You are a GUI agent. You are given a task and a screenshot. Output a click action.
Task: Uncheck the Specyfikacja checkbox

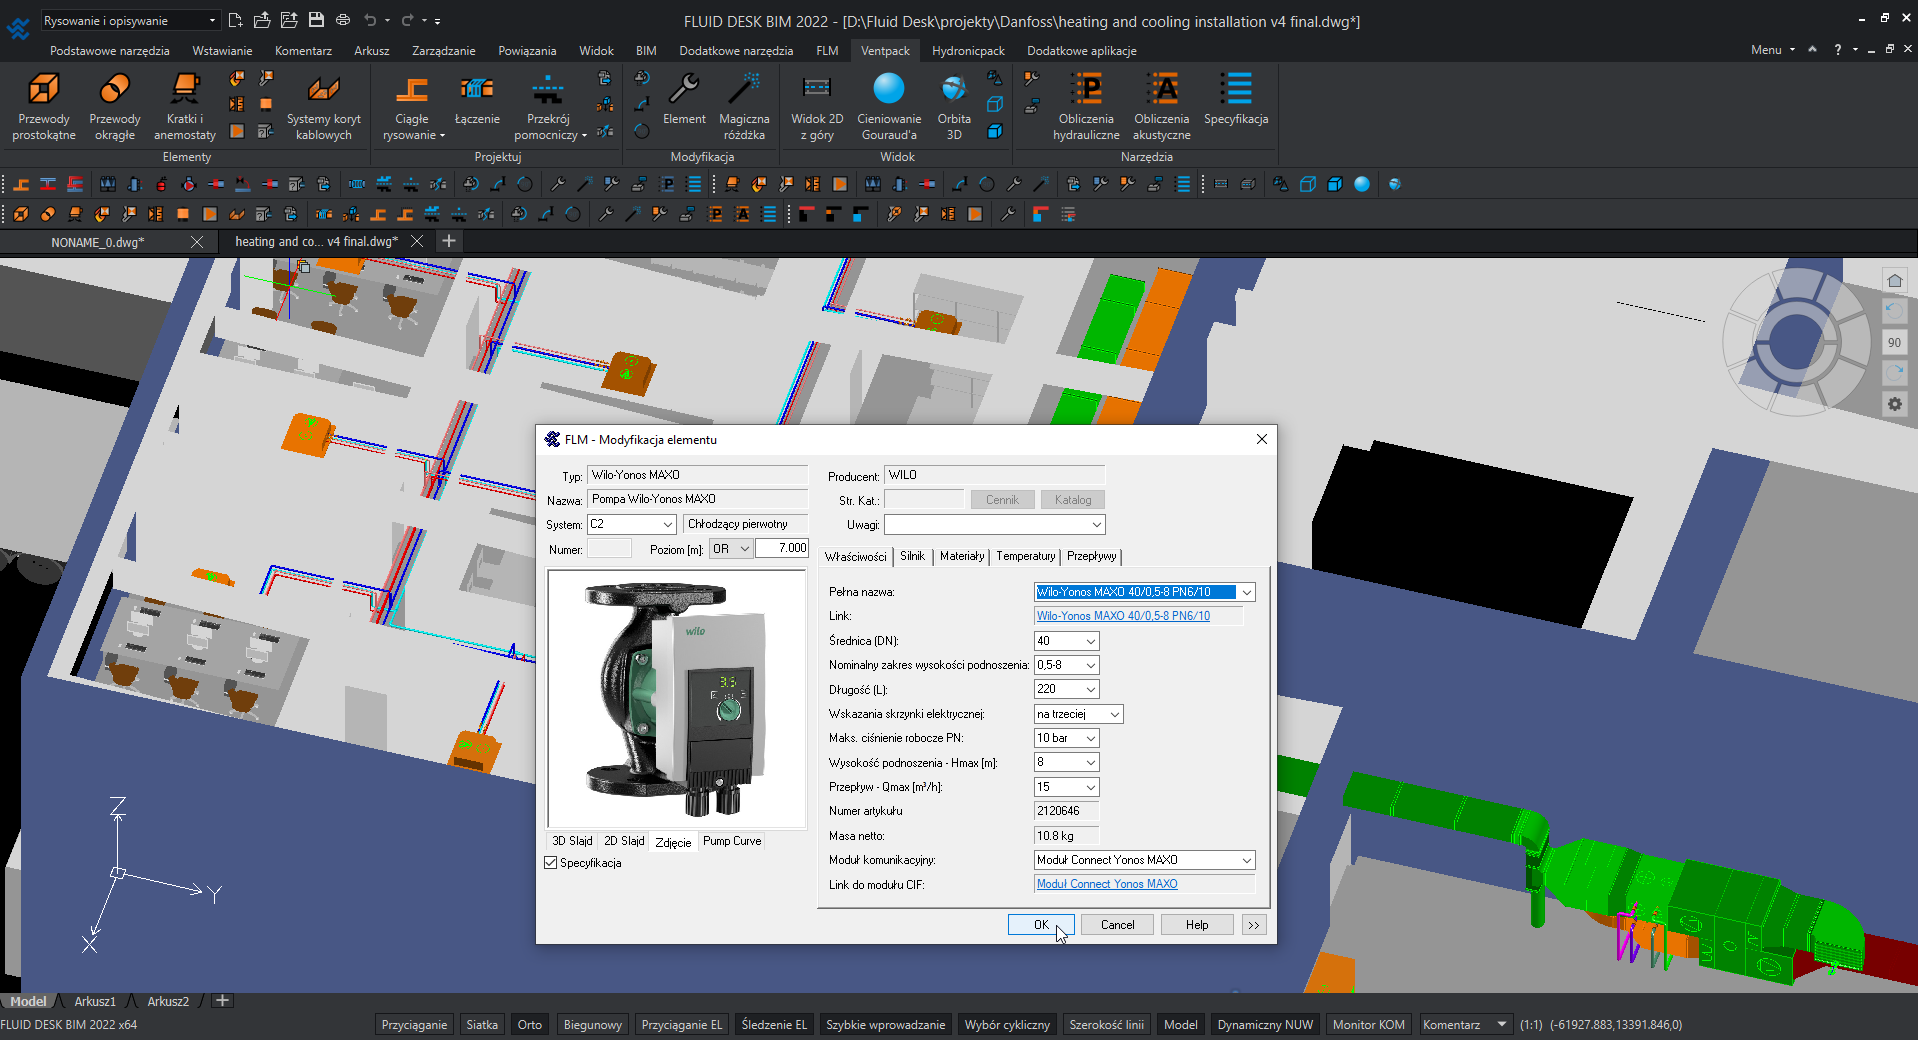pos(551,863)
